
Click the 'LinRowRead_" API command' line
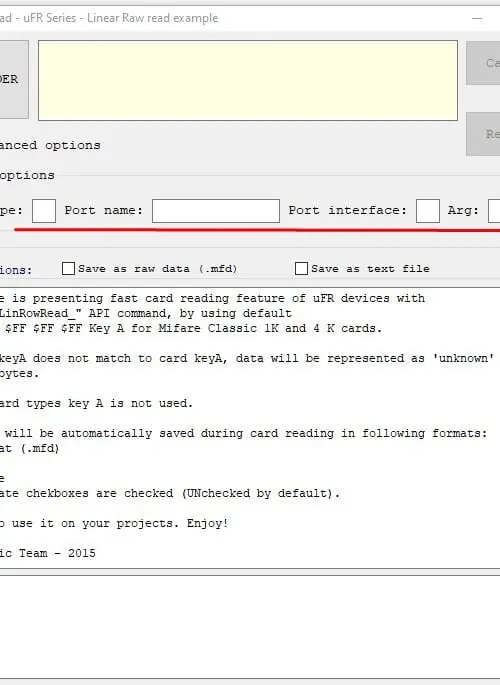coord(145,313)
